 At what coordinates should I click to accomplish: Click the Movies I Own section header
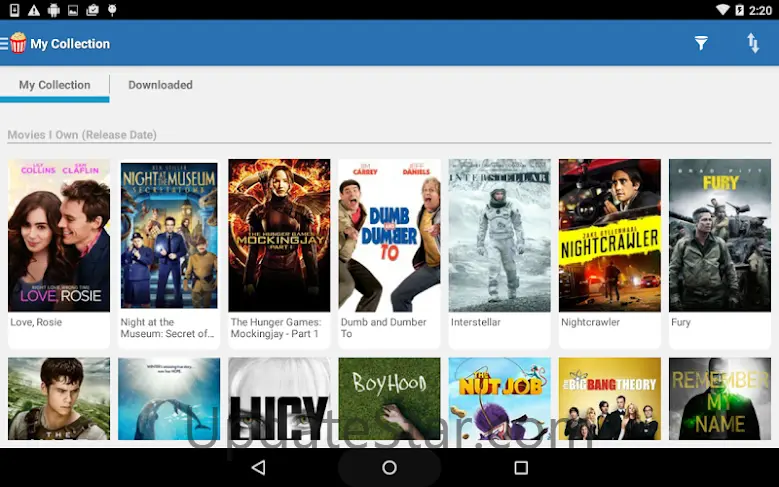pyautogui.click(x=82, y=135)
